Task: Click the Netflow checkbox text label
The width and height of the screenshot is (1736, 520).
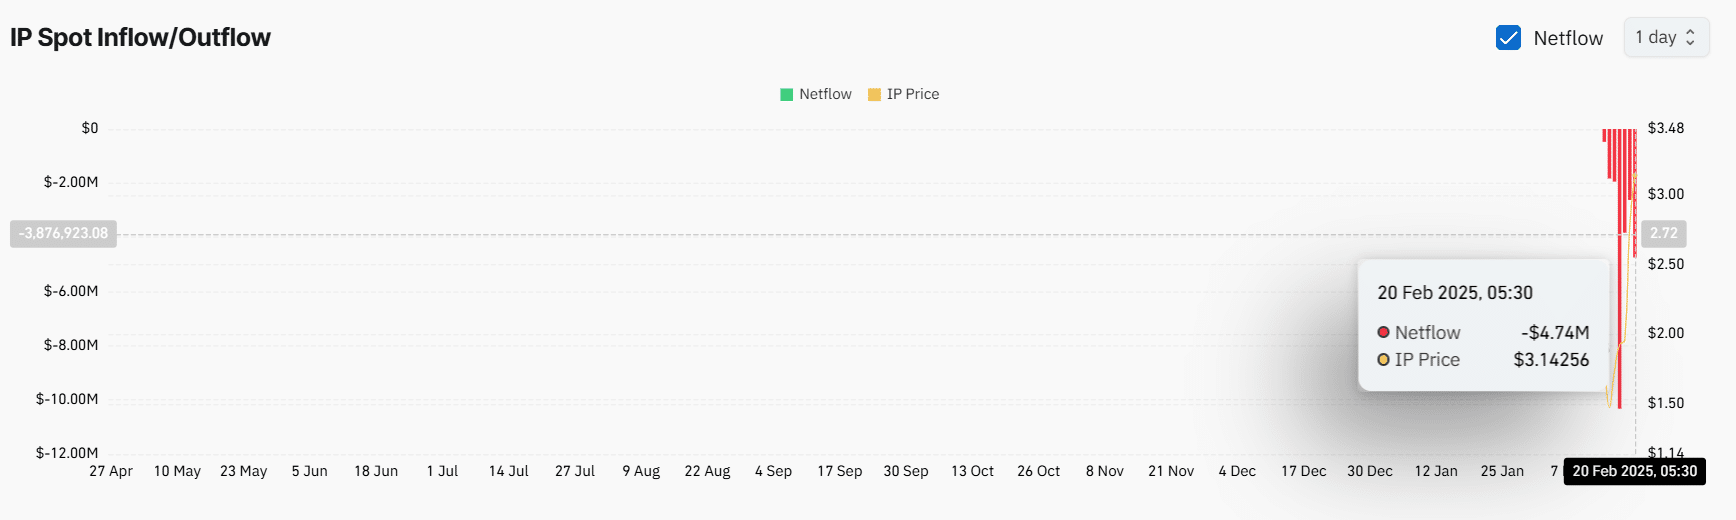Action: click(x=1568, y=38)
